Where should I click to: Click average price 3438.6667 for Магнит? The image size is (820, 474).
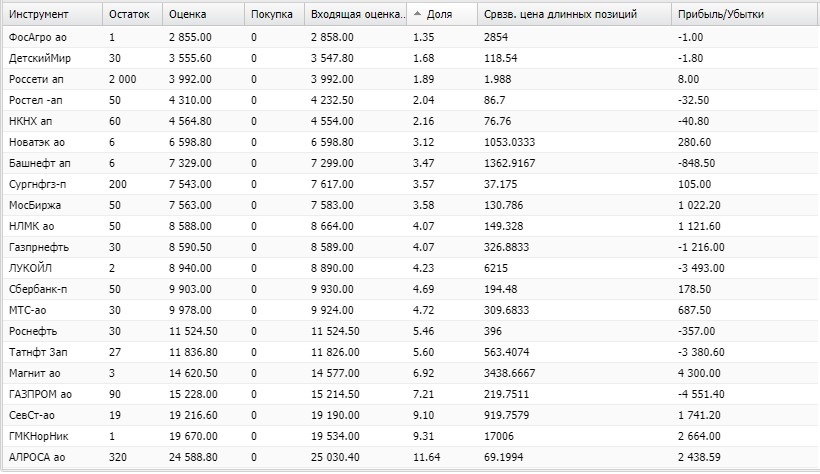point(509,373)
